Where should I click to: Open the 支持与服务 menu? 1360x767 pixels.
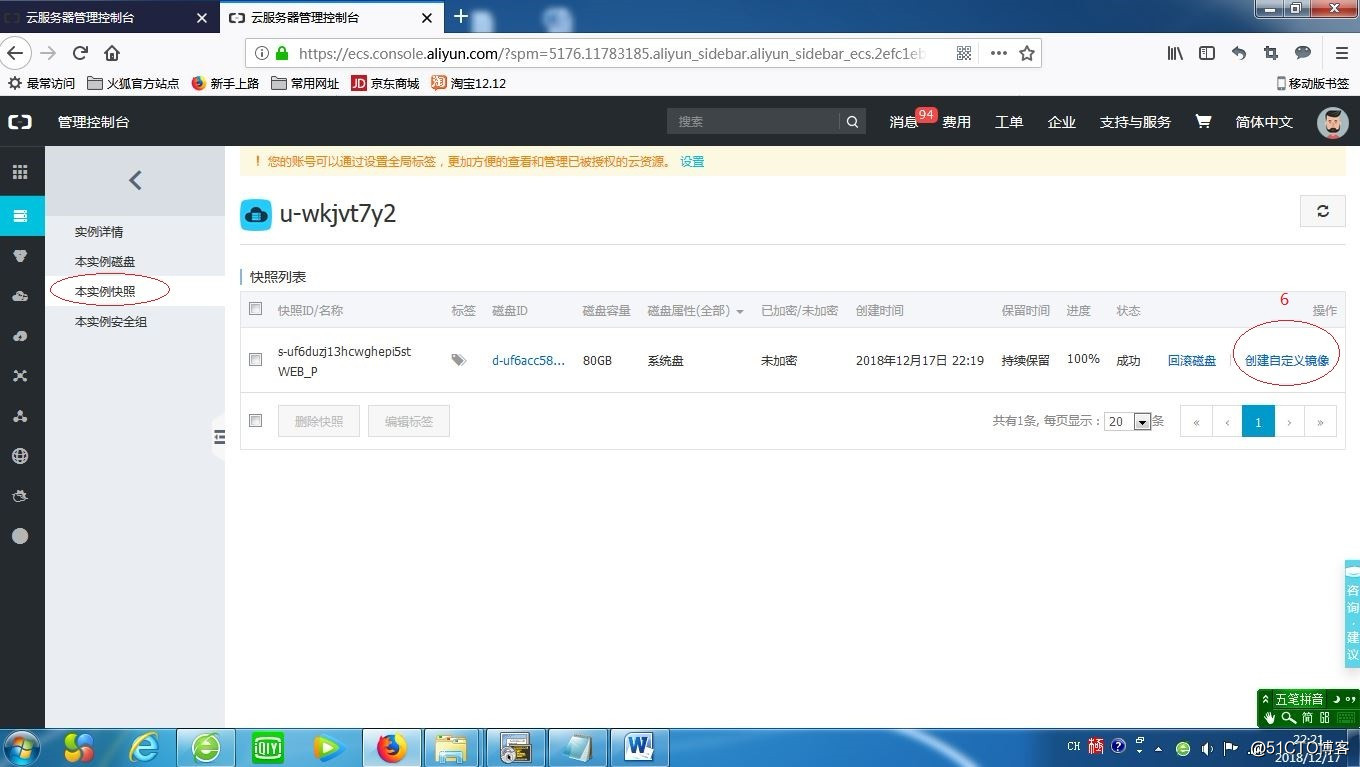click(1135, 122)
